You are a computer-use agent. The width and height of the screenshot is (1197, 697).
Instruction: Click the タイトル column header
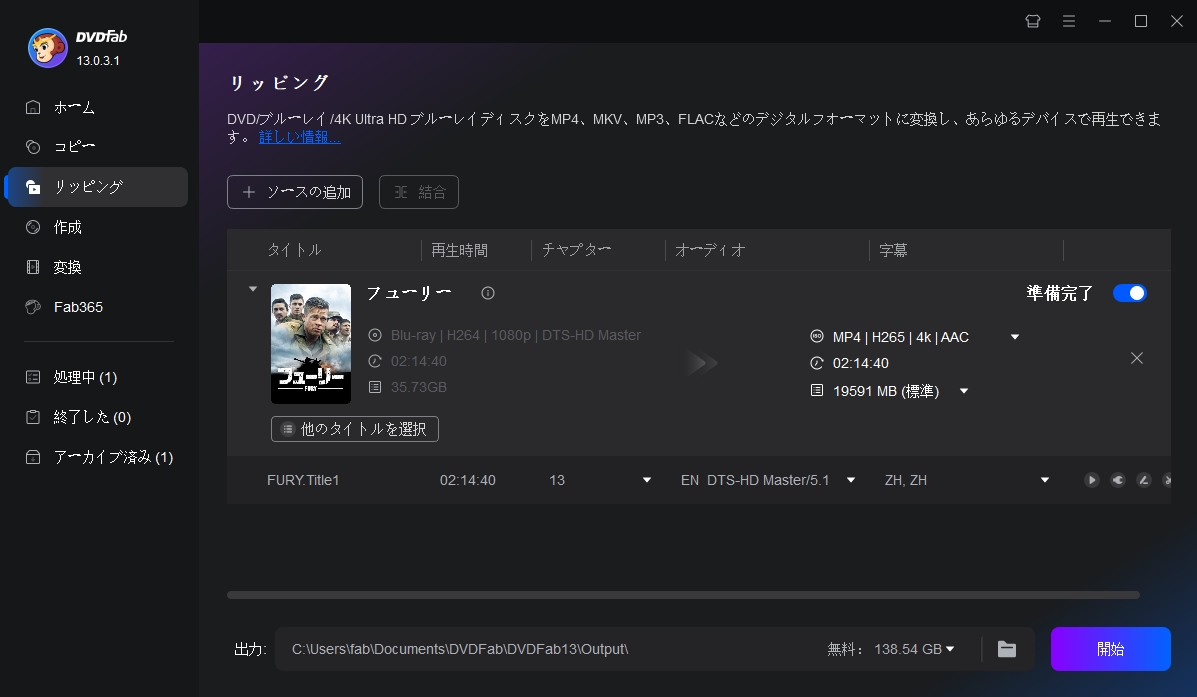click(295, 250)
